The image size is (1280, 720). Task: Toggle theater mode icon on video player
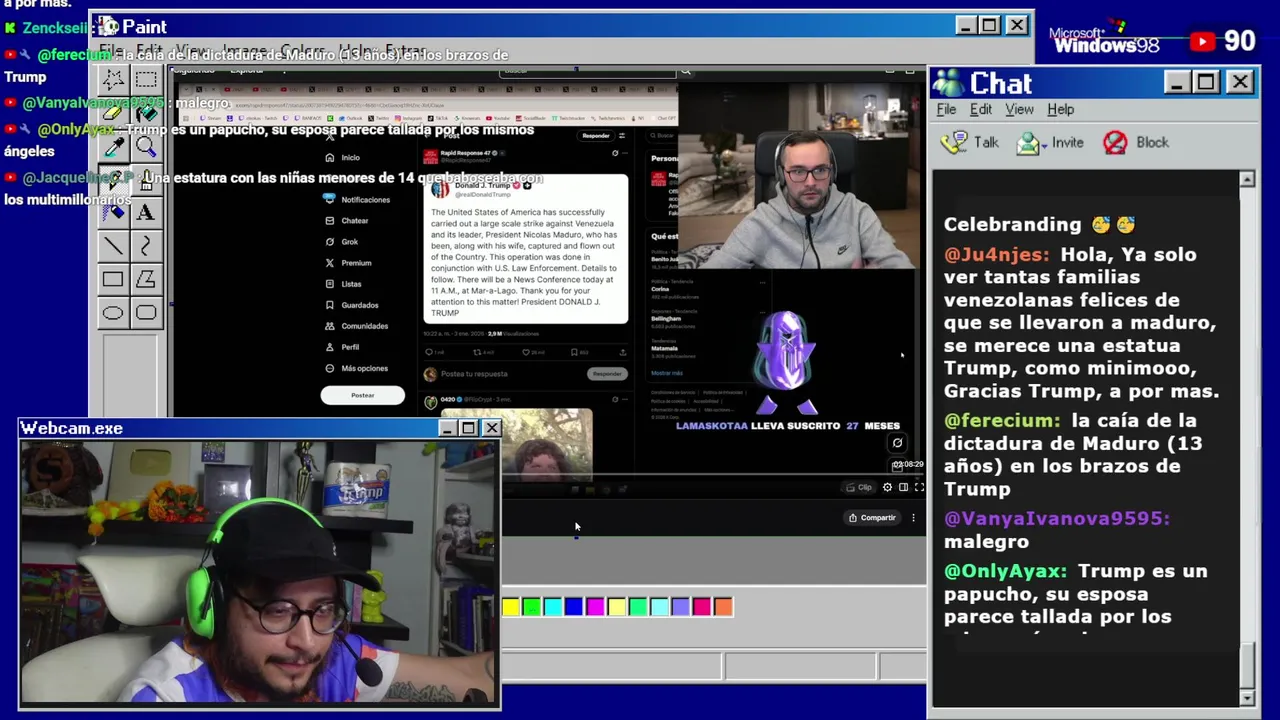click(x=903, y=487)
